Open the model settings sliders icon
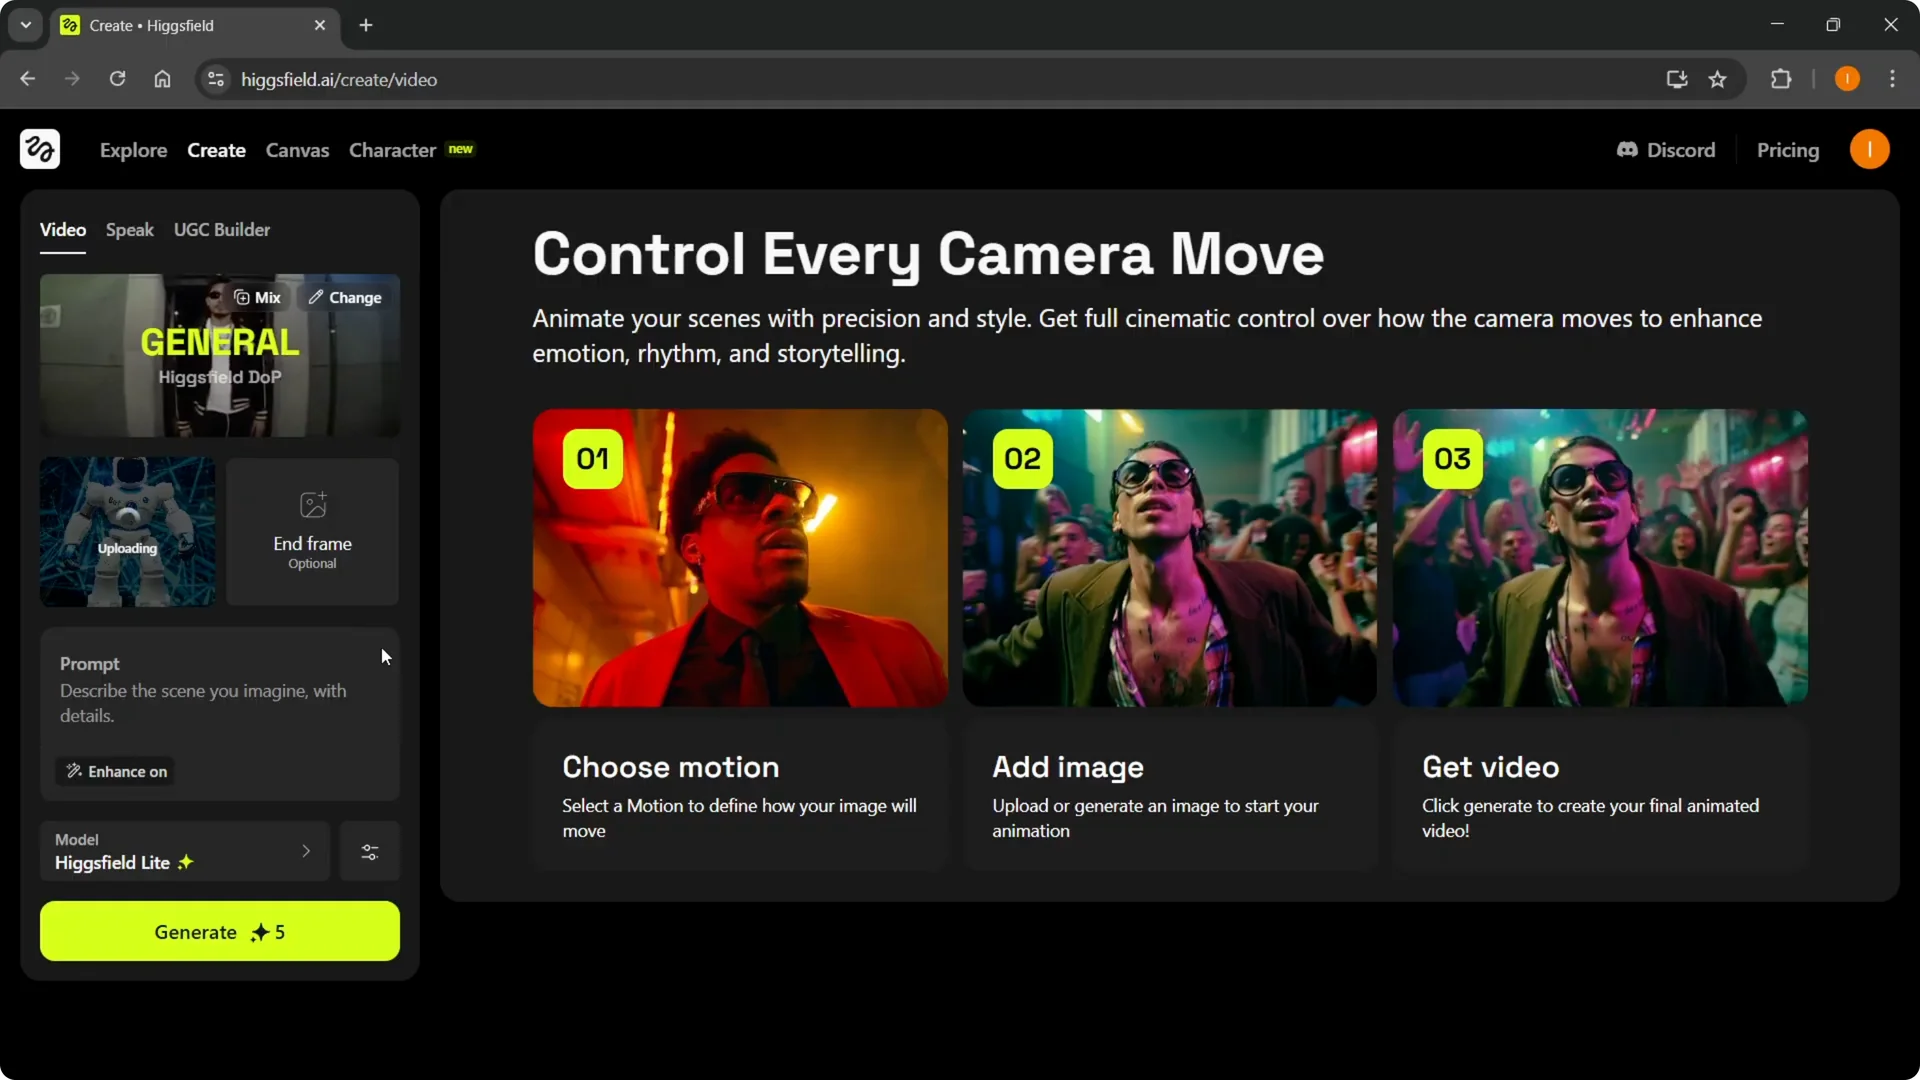The image size is (1920, 1080). [x=369, y=851]
